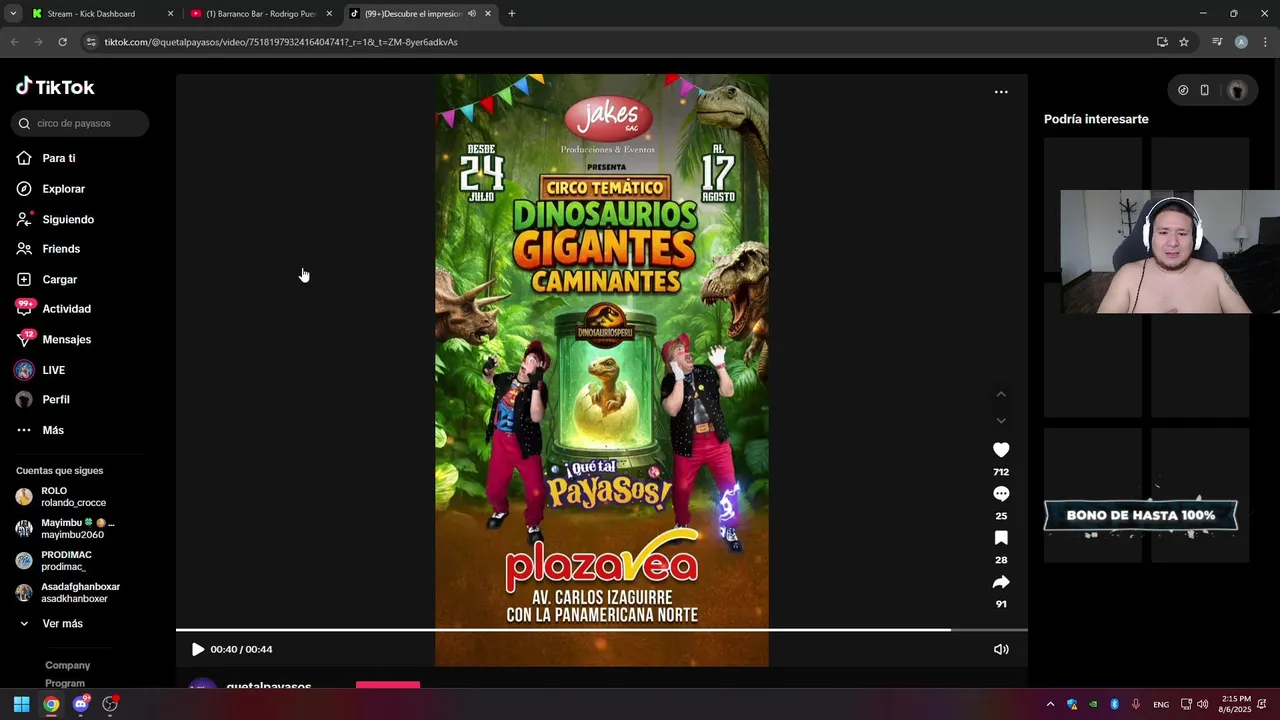Open the TikTok logo home link
Image resolution: width=1280 pixels, height=720 pixels.
pos(55,87)
